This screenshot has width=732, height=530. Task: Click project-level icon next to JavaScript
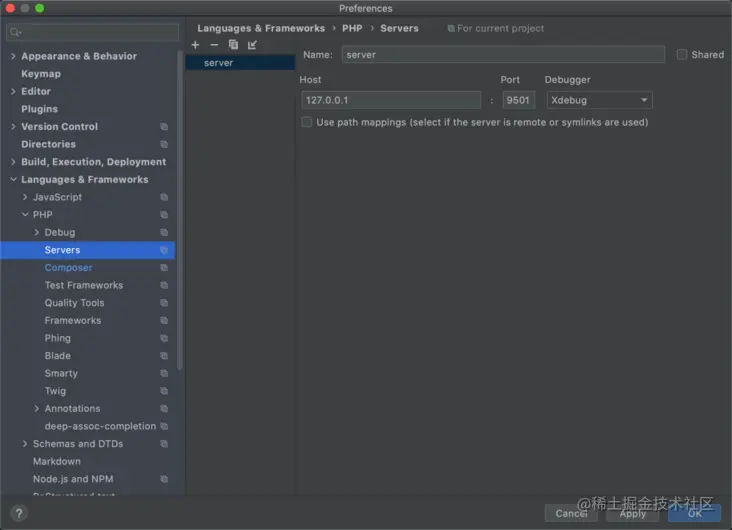[x=164, y=197]
